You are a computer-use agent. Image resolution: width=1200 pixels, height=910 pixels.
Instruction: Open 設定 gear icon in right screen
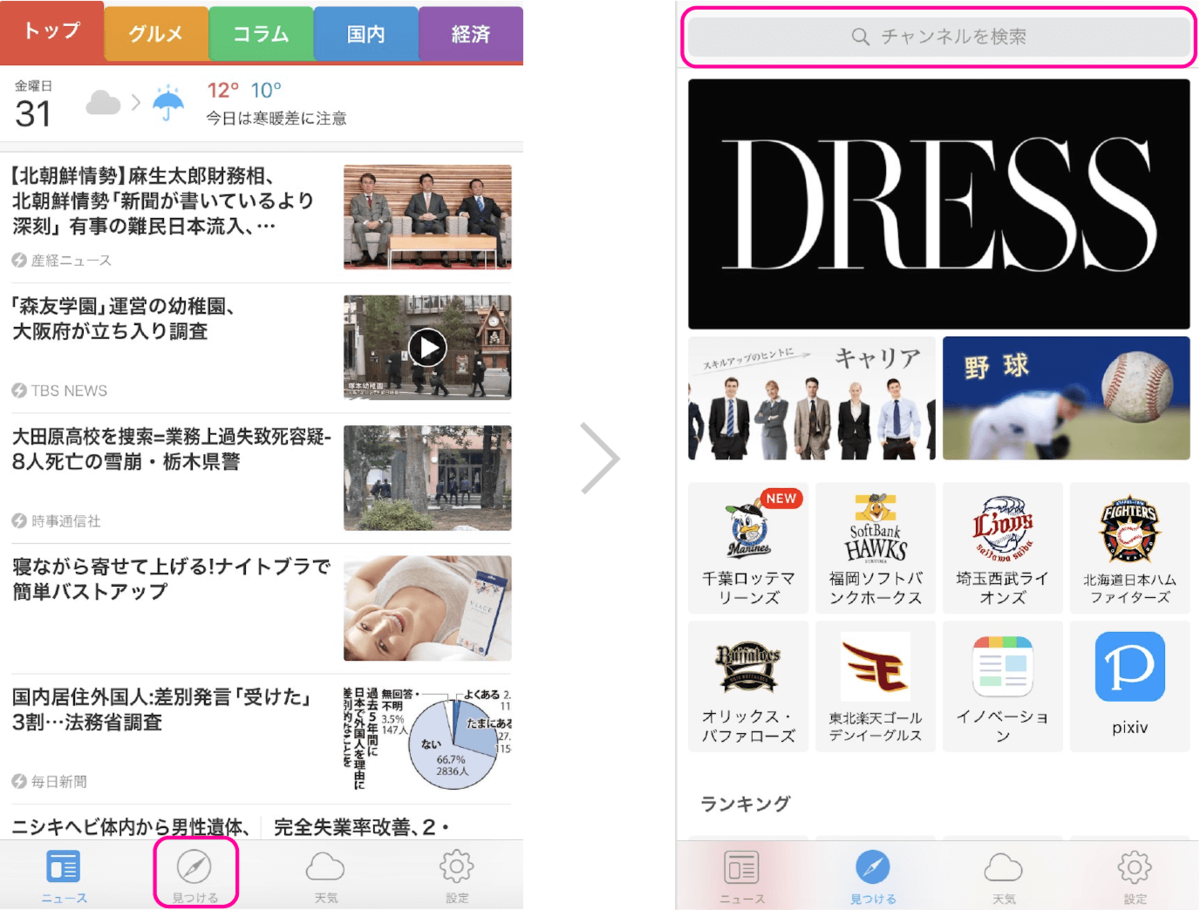[x=1135, y=866]
